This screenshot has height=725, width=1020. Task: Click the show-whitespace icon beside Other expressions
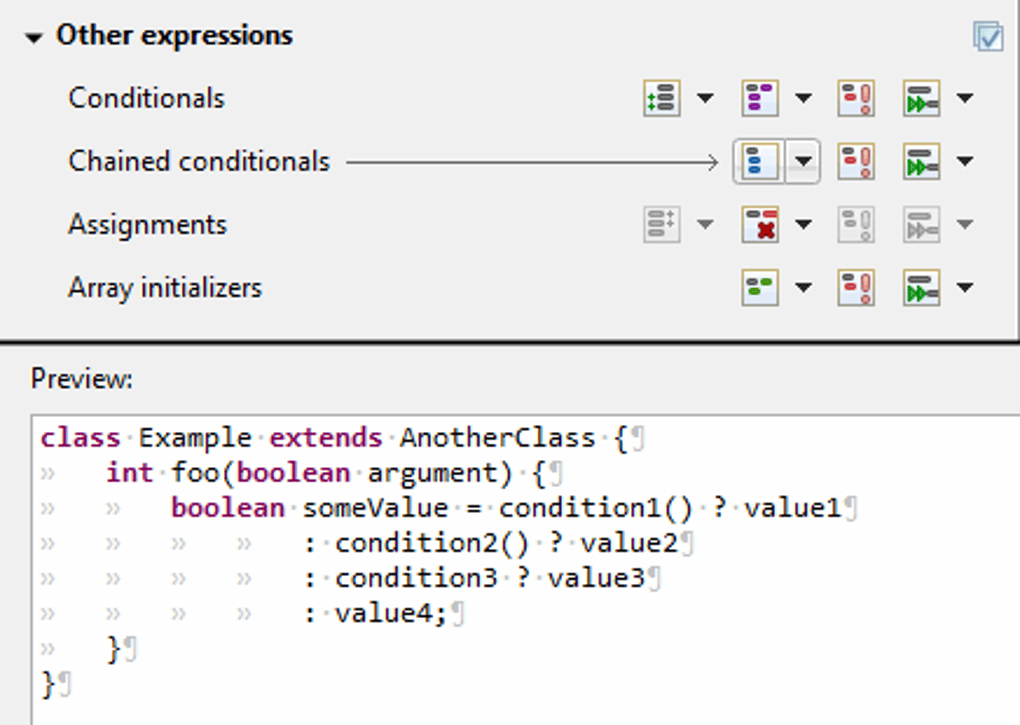pyautogui.click(x=988, y=37)
